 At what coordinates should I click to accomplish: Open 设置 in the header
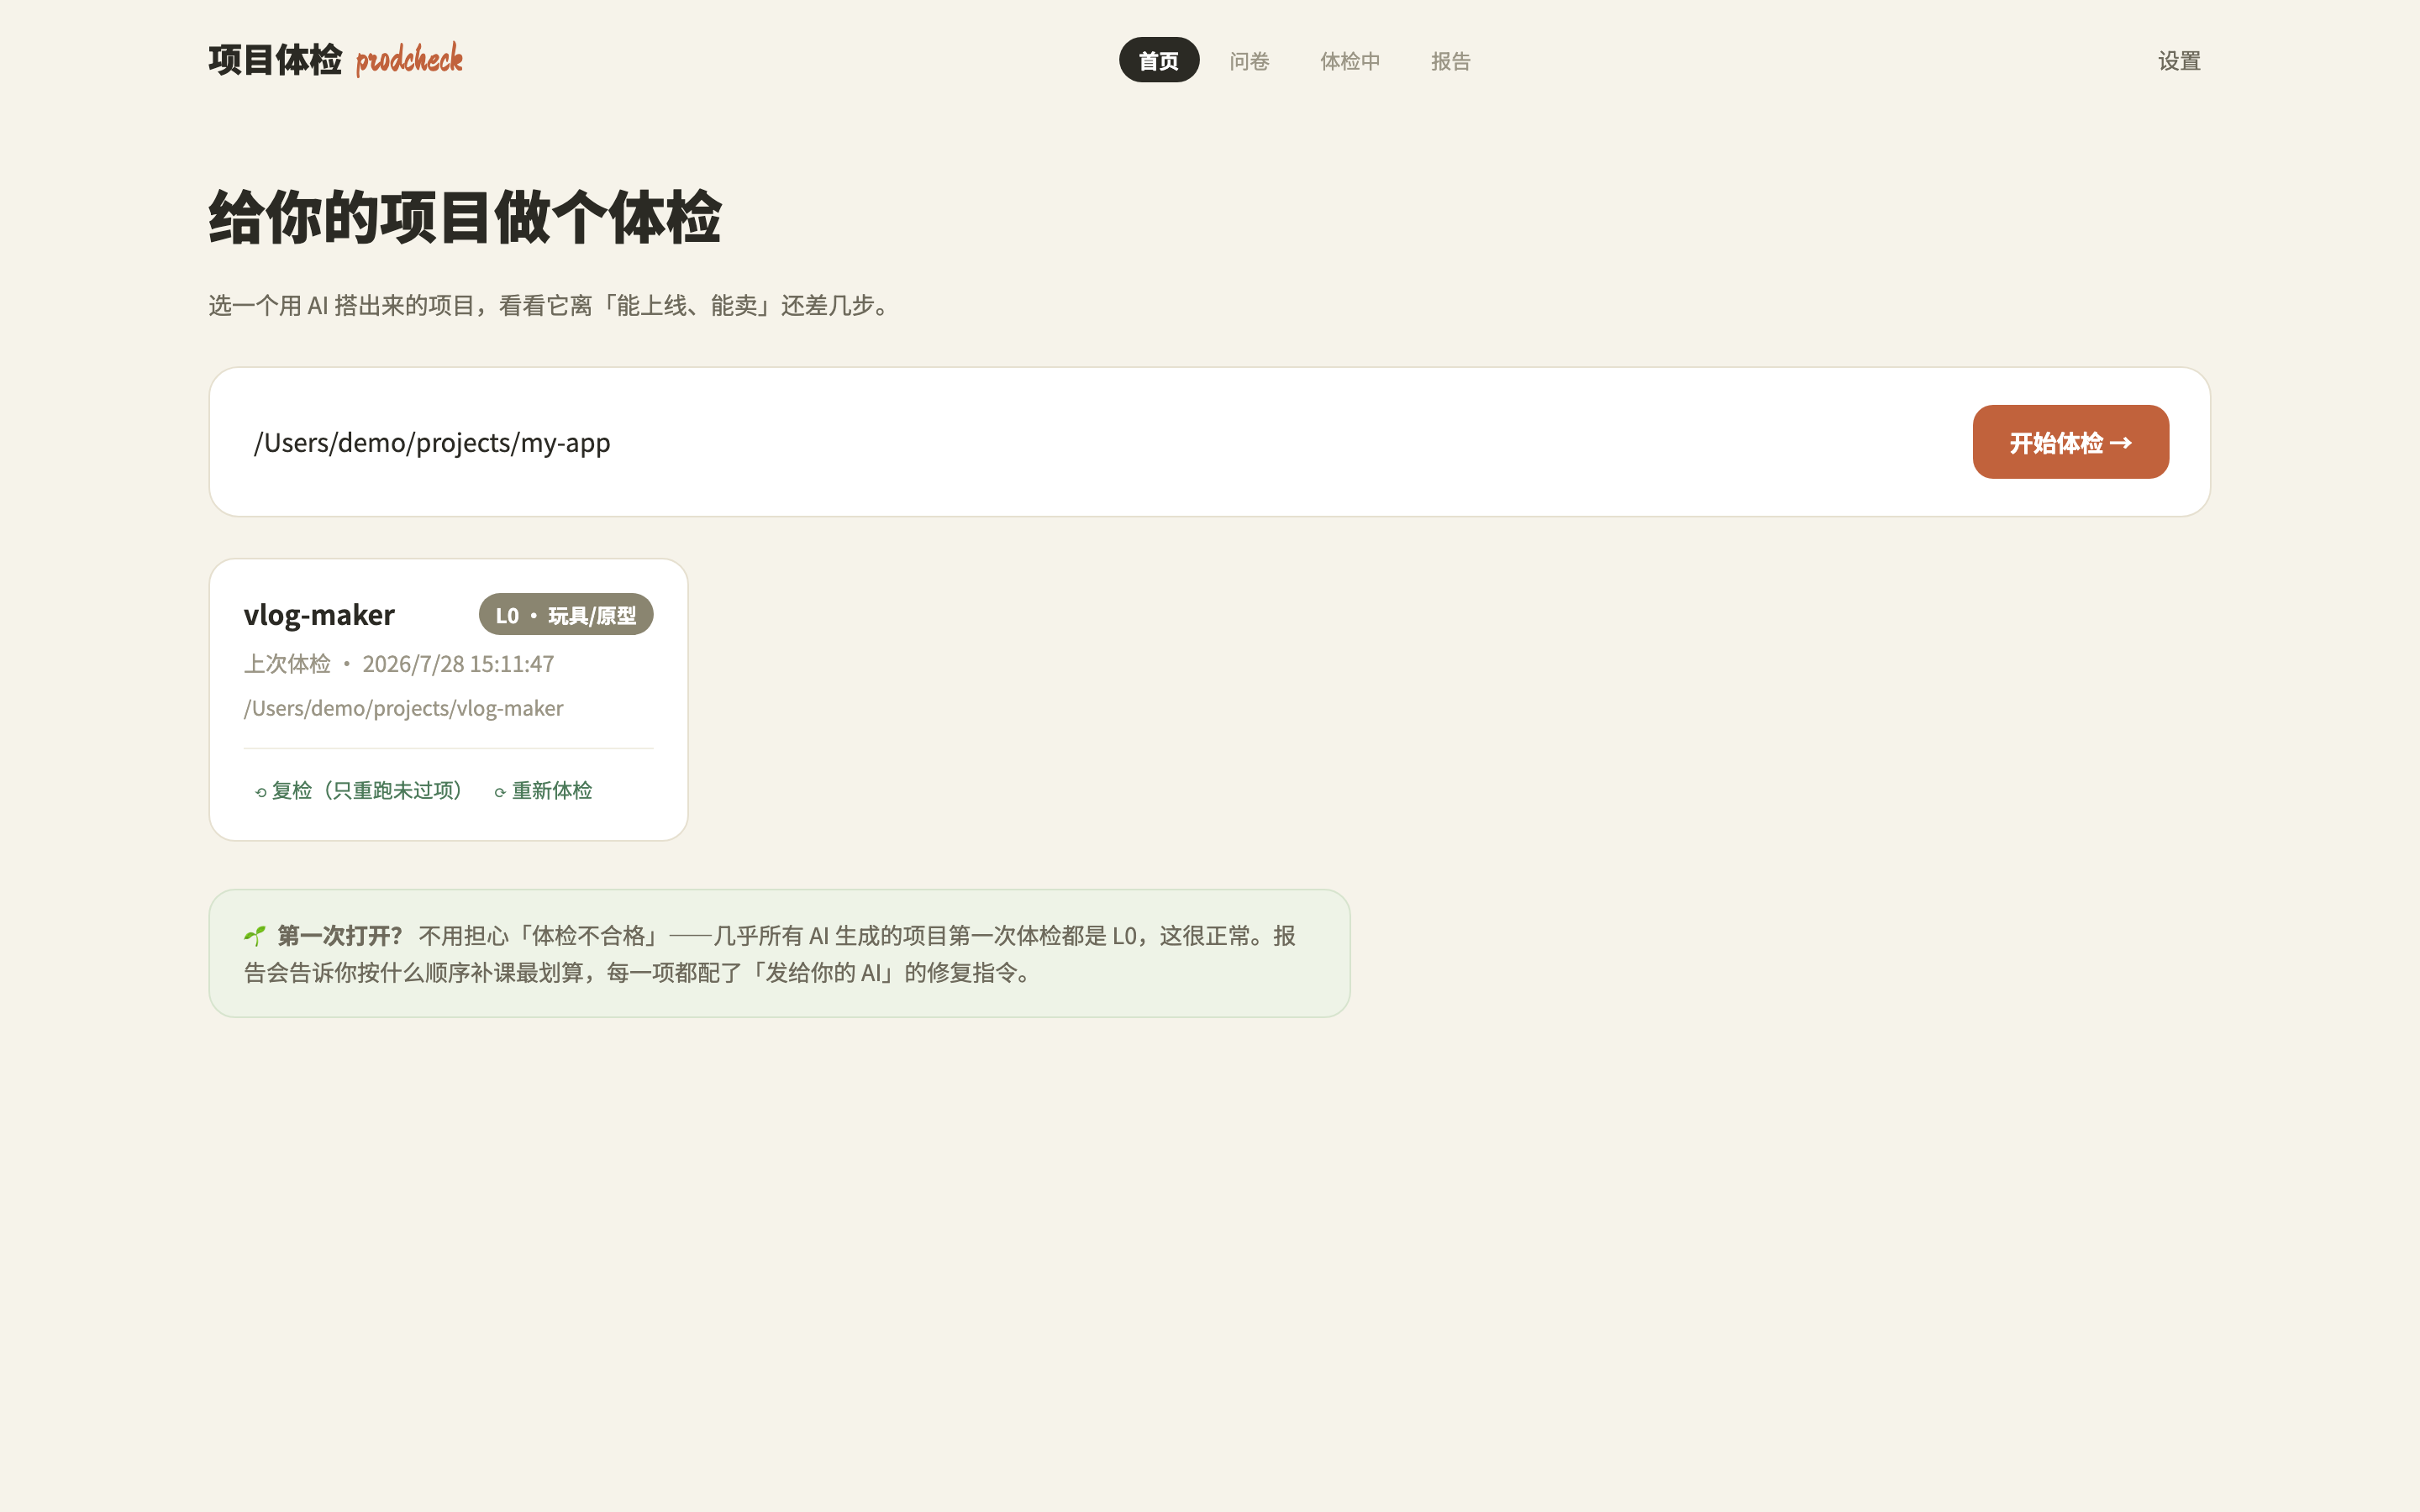click(x=2179, y=60)
